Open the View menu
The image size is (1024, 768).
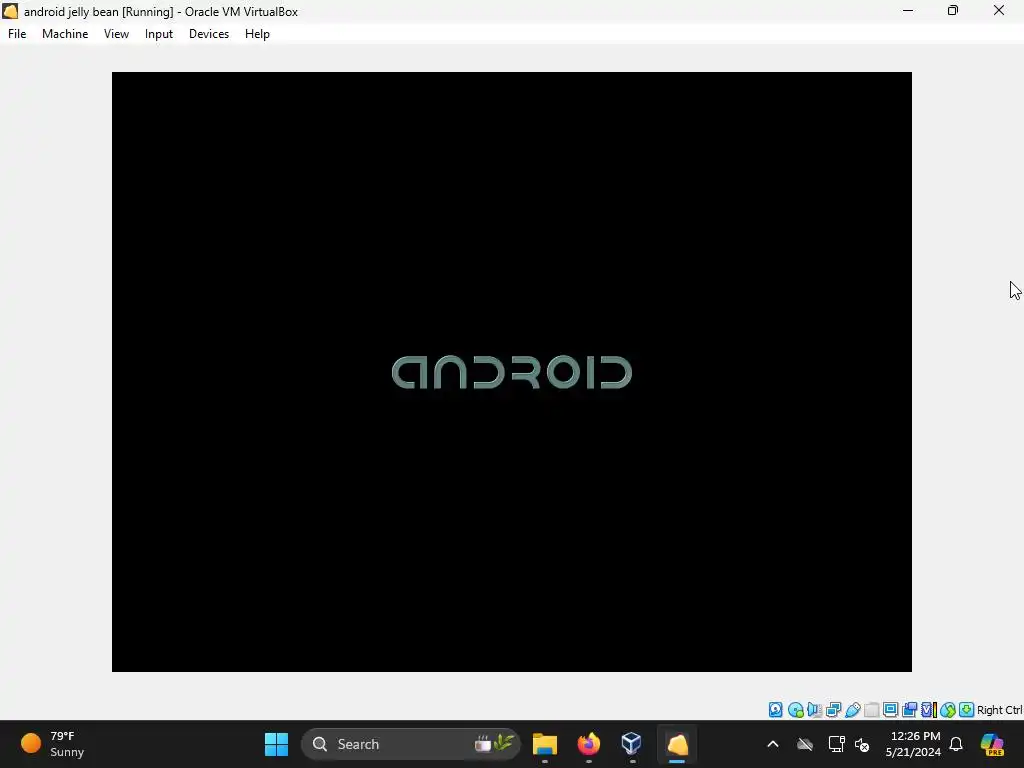116,34
